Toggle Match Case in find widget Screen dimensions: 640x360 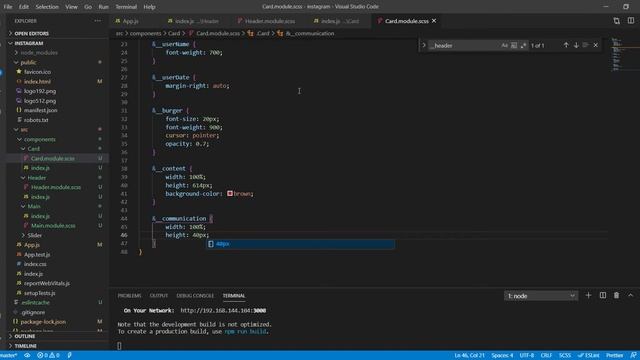504,46
